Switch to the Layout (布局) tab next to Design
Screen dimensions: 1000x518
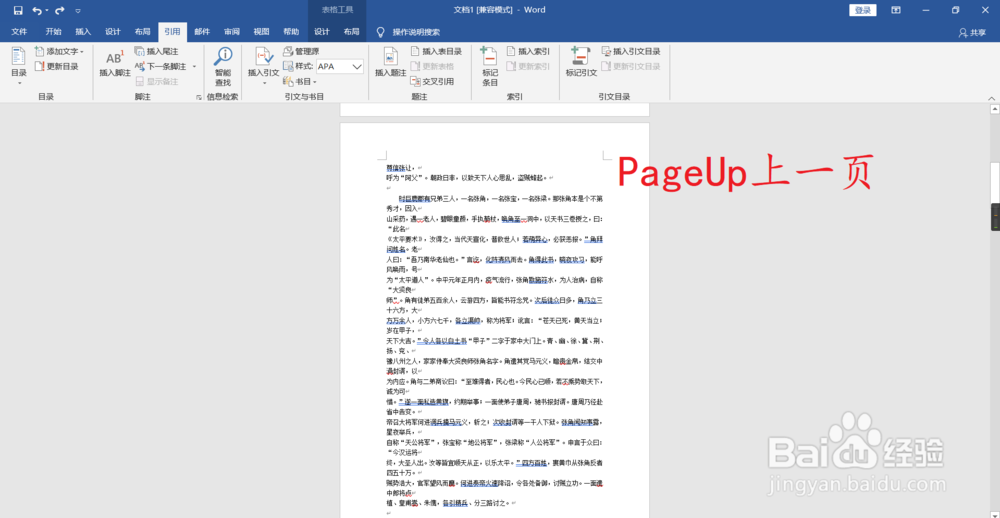tap(143, 32)
